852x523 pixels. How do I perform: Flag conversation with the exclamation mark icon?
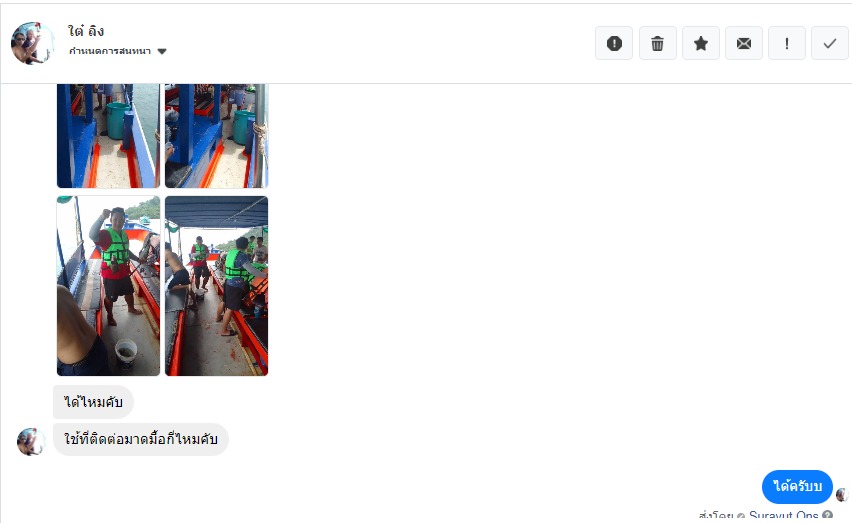point(787,43)
